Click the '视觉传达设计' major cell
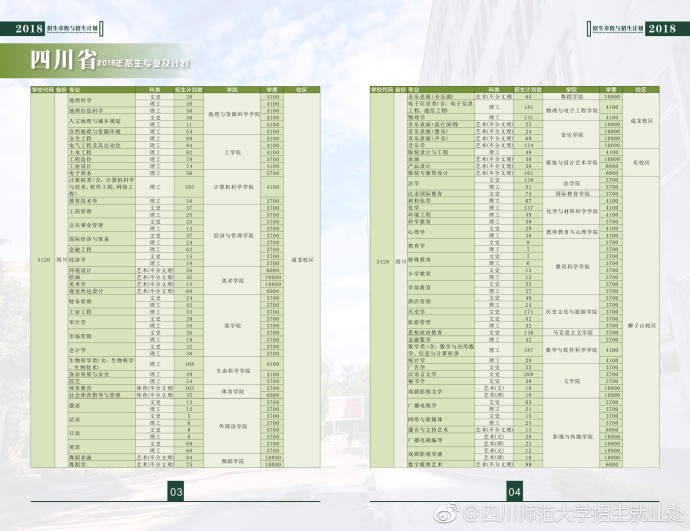Viewport: 690px width, 531px height. [102, 291]
